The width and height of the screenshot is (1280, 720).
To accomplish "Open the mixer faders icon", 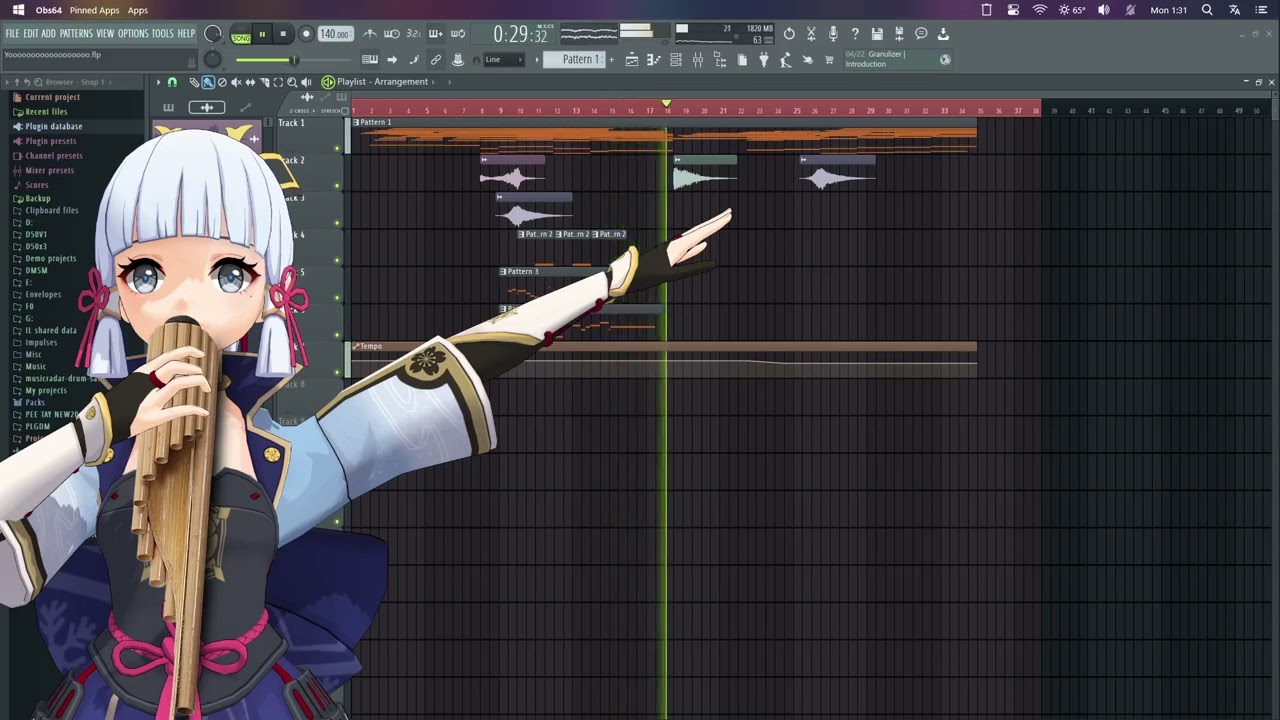I will tap(698, 60).
